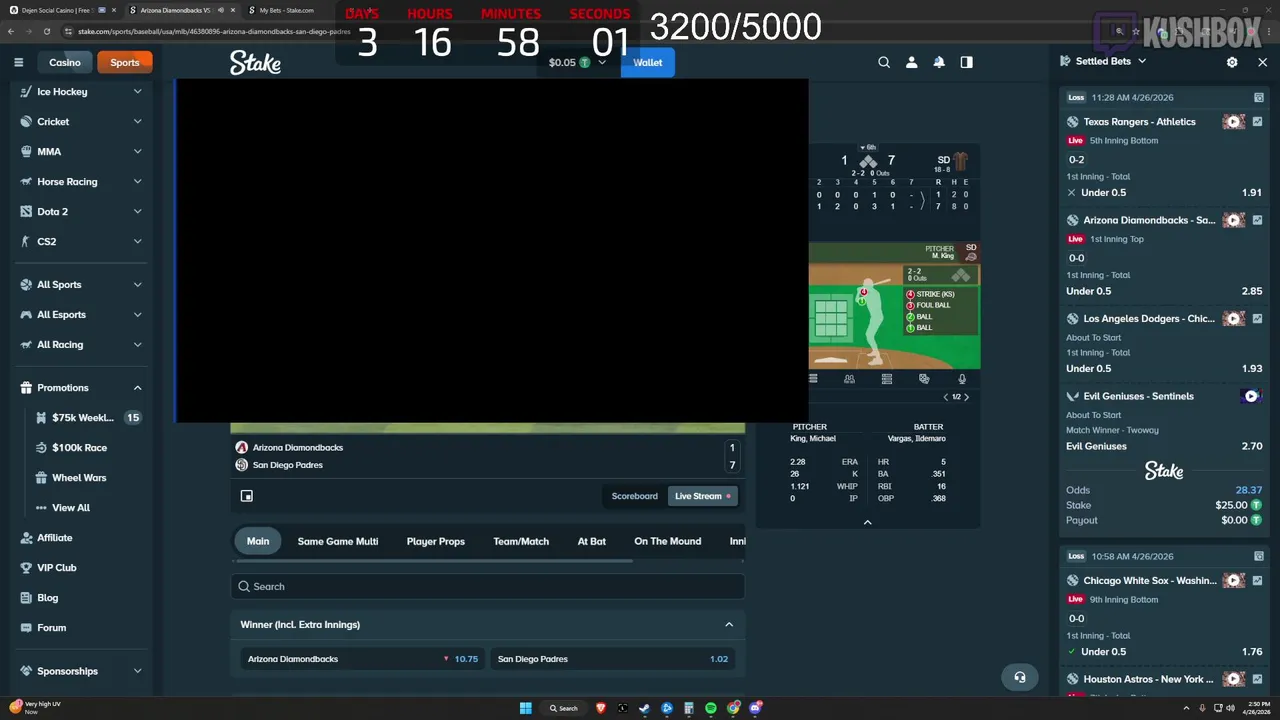Screen dimensions: 1280x720
Task: Close the Settled Bets panel
Action: tap(1262, 62)
